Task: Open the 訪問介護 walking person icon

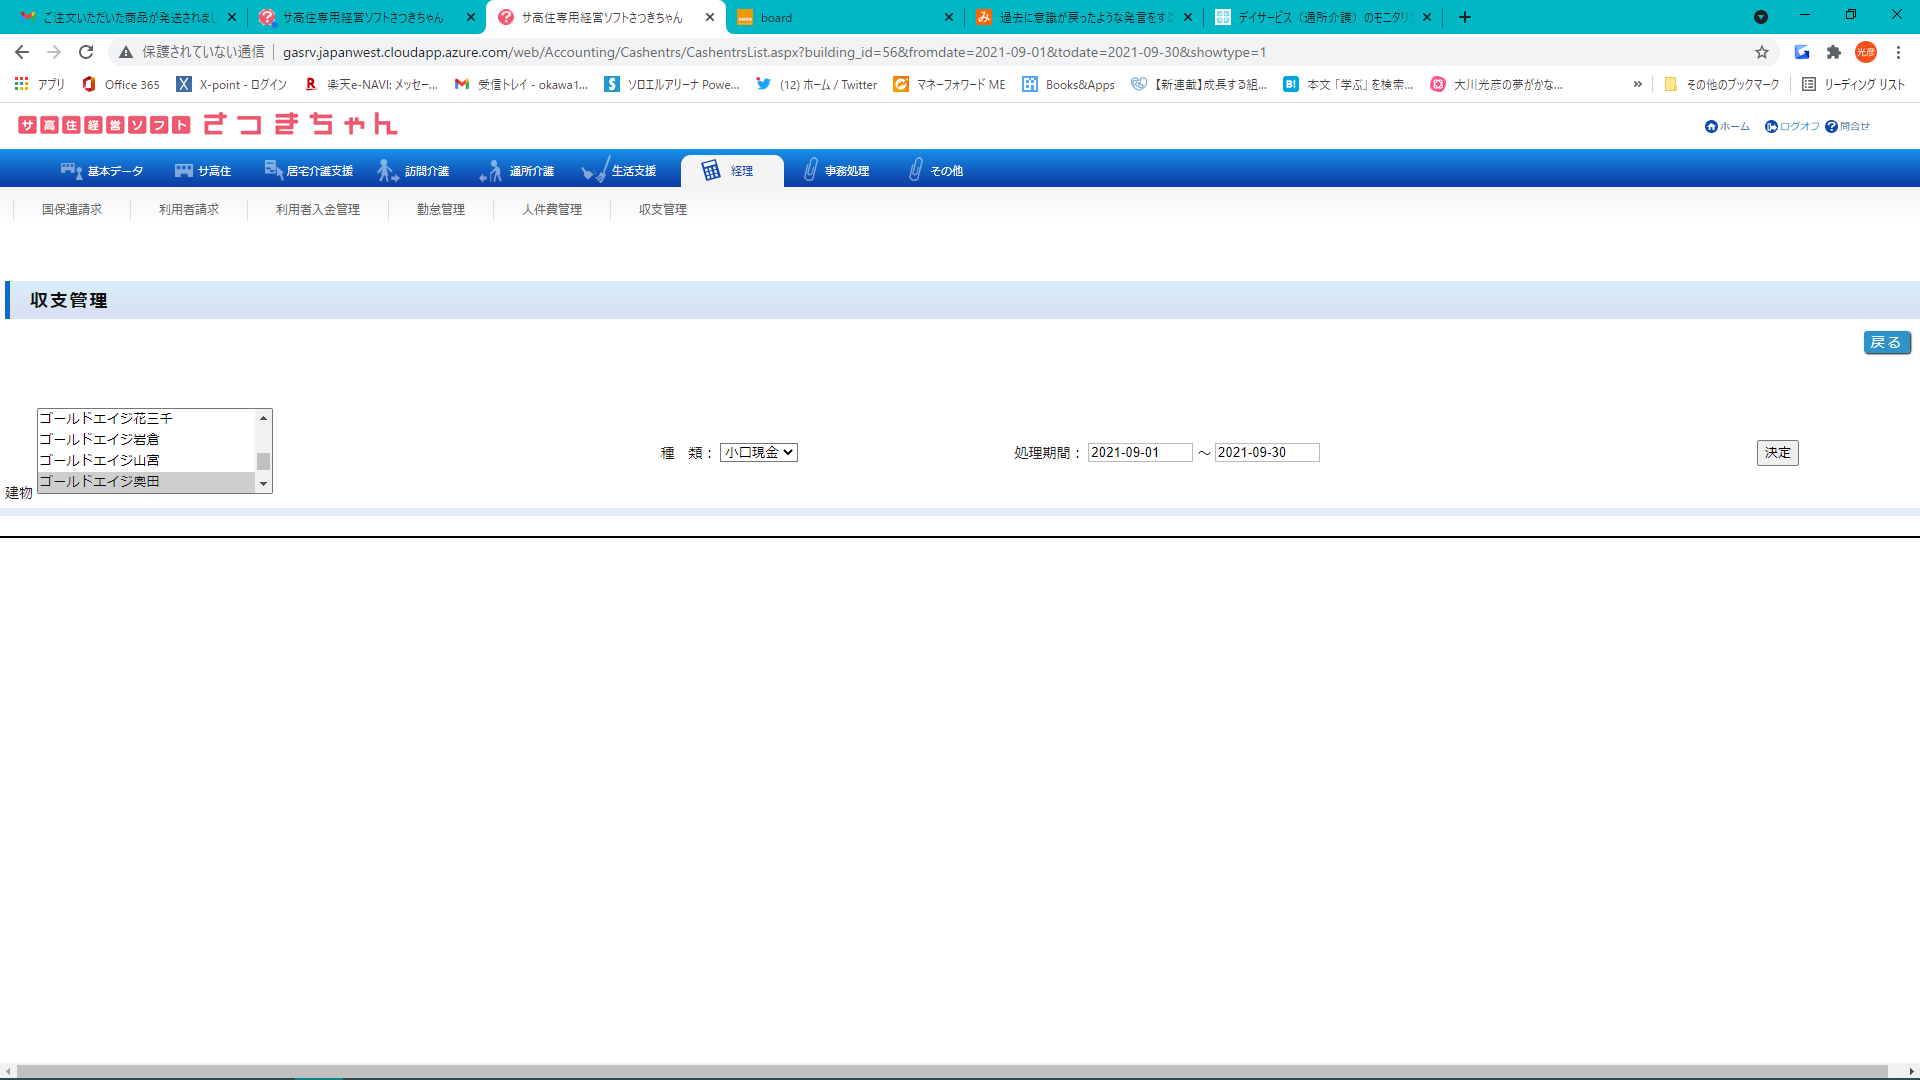Action: [387, 171]
